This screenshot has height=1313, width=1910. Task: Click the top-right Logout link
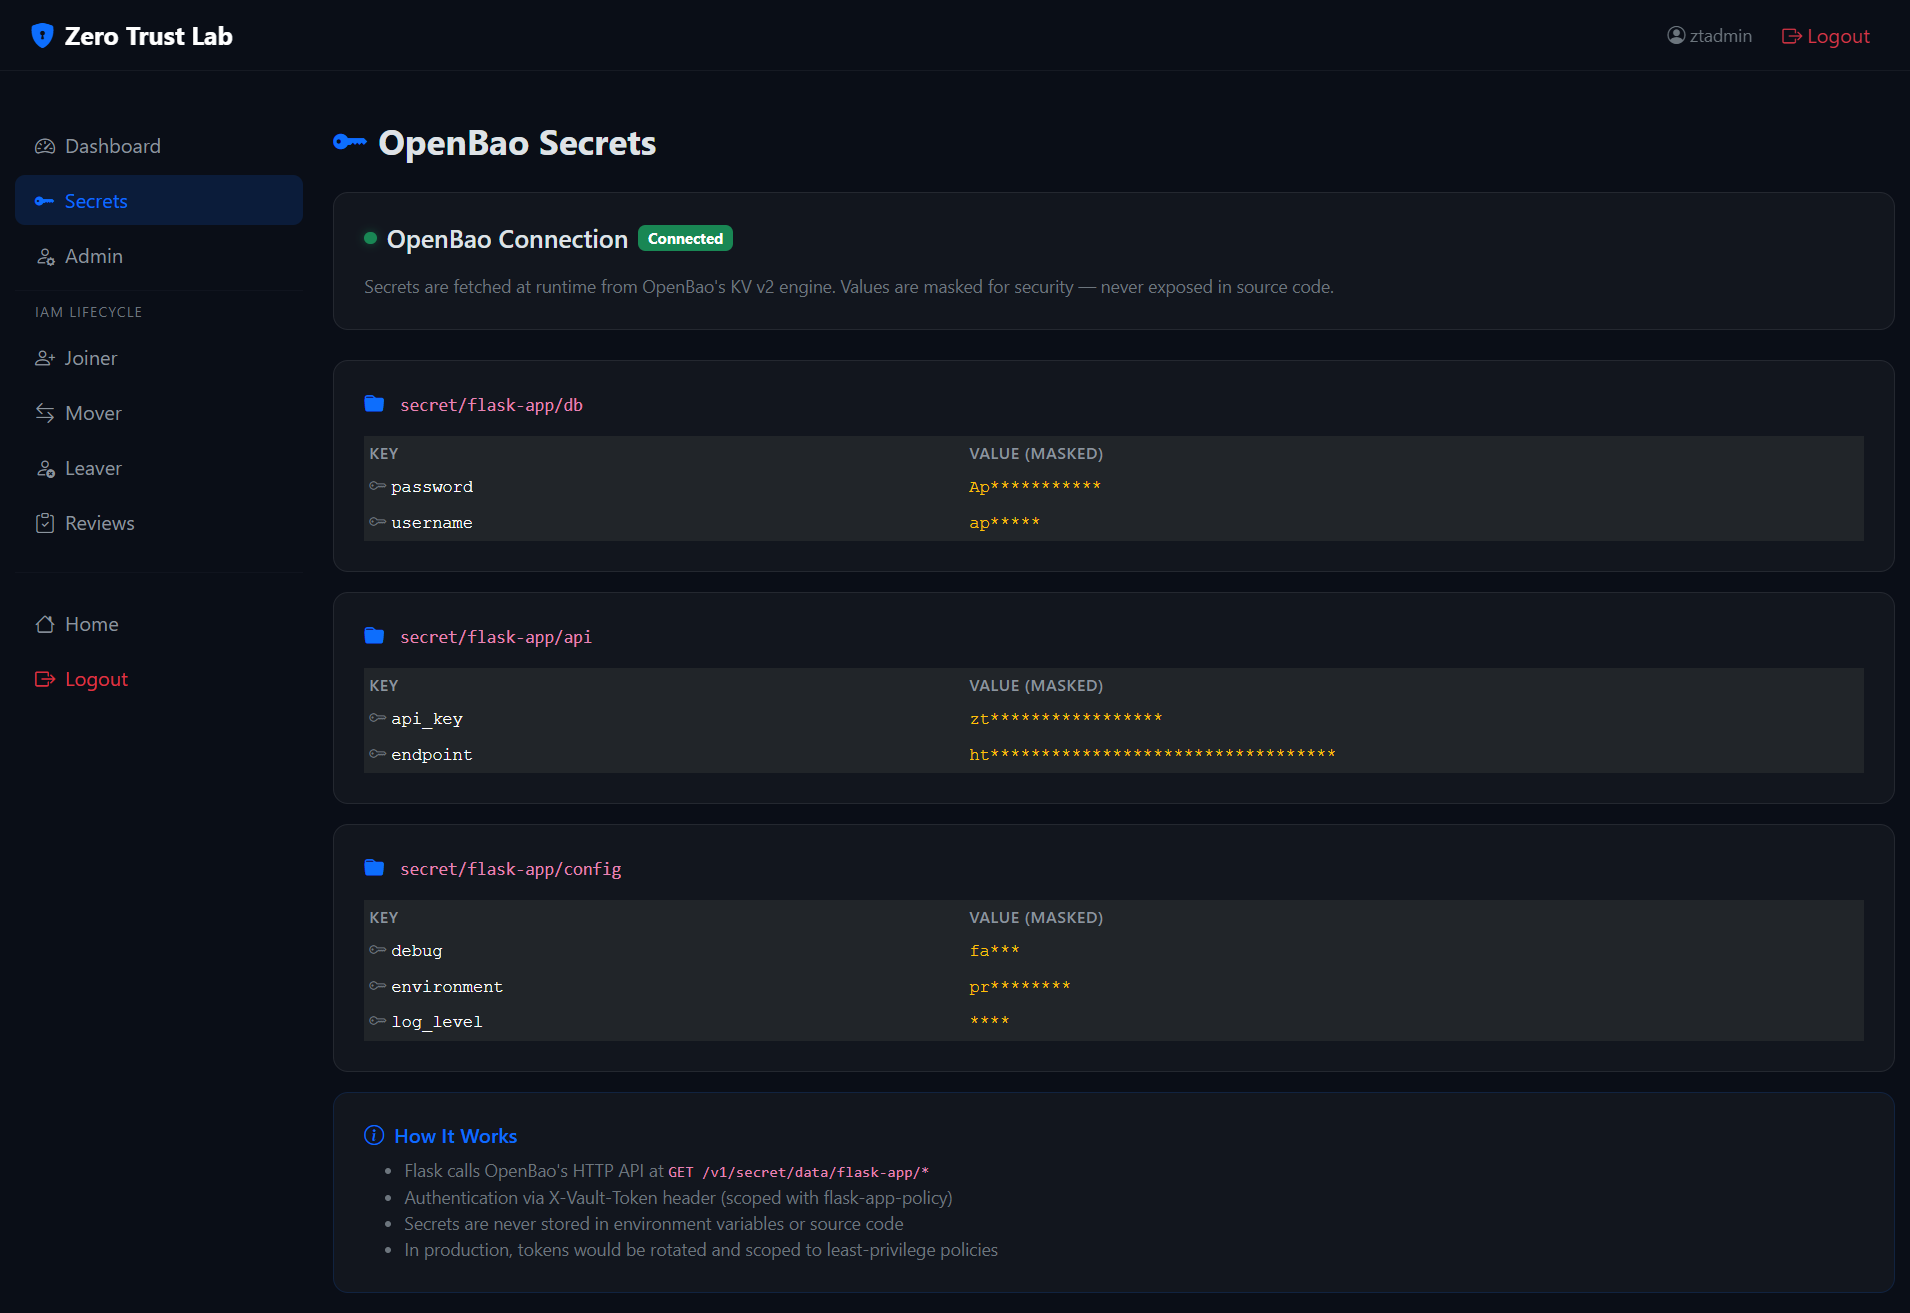click(1826, 36)
